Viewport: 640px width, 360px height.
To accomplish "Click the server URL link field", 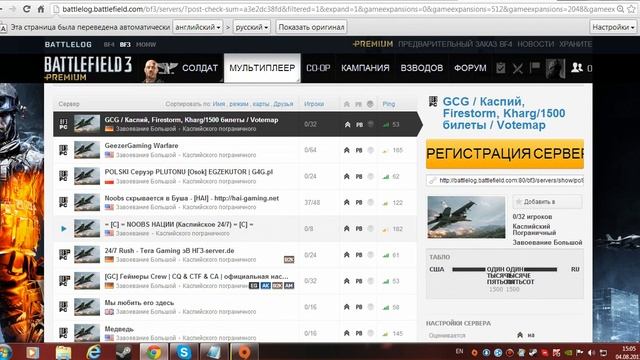I will click(x=505, y=180).
